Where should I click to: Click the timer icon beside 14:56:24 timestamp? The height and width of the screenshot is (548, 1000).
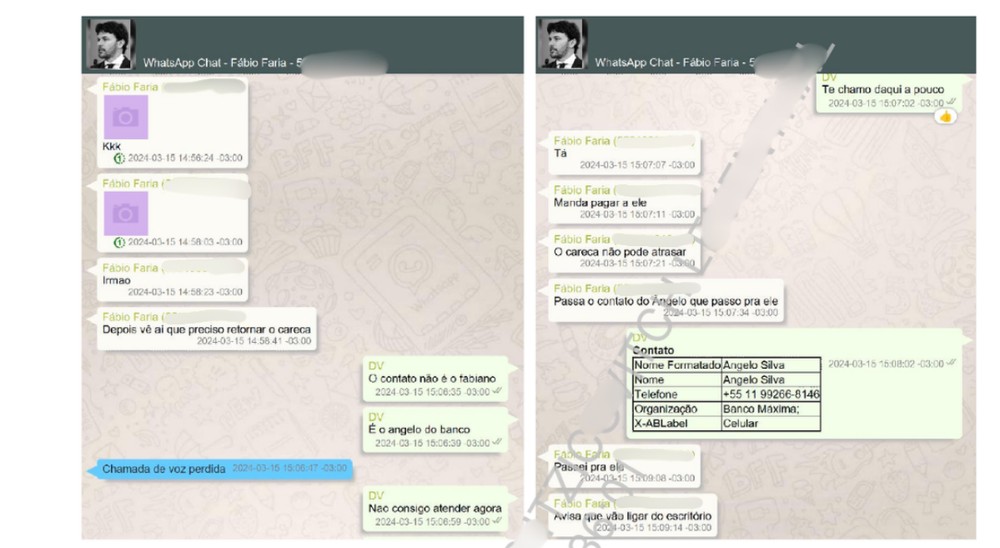pyautogui.click(x=119, y=158)
